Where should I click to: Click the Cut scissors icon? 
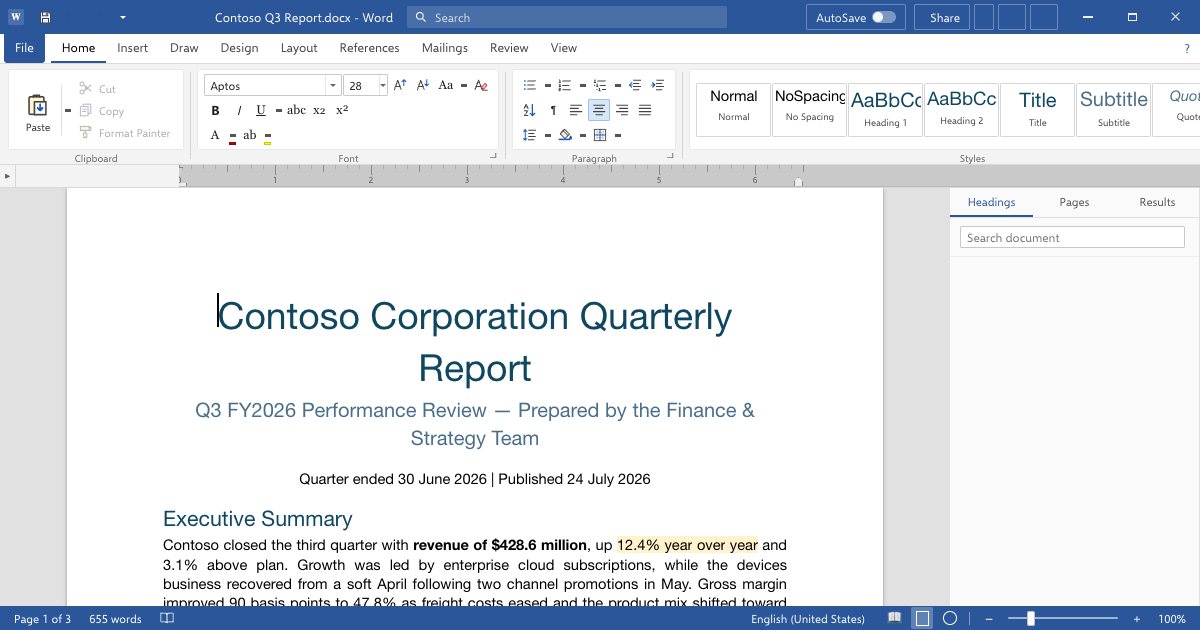[x=85, y=89]
